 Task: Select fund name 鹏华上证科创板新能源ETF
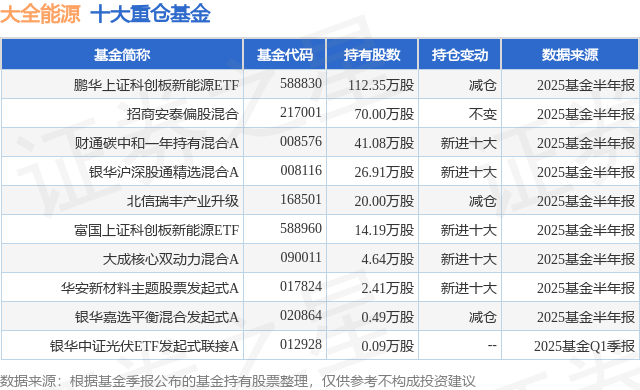pos(156,85)
